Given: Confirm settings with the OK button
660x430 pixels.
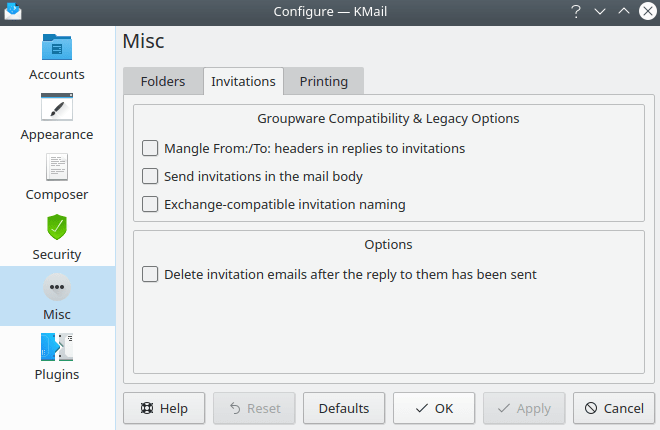Looking at the screenshot, I should tap(433, 408).
